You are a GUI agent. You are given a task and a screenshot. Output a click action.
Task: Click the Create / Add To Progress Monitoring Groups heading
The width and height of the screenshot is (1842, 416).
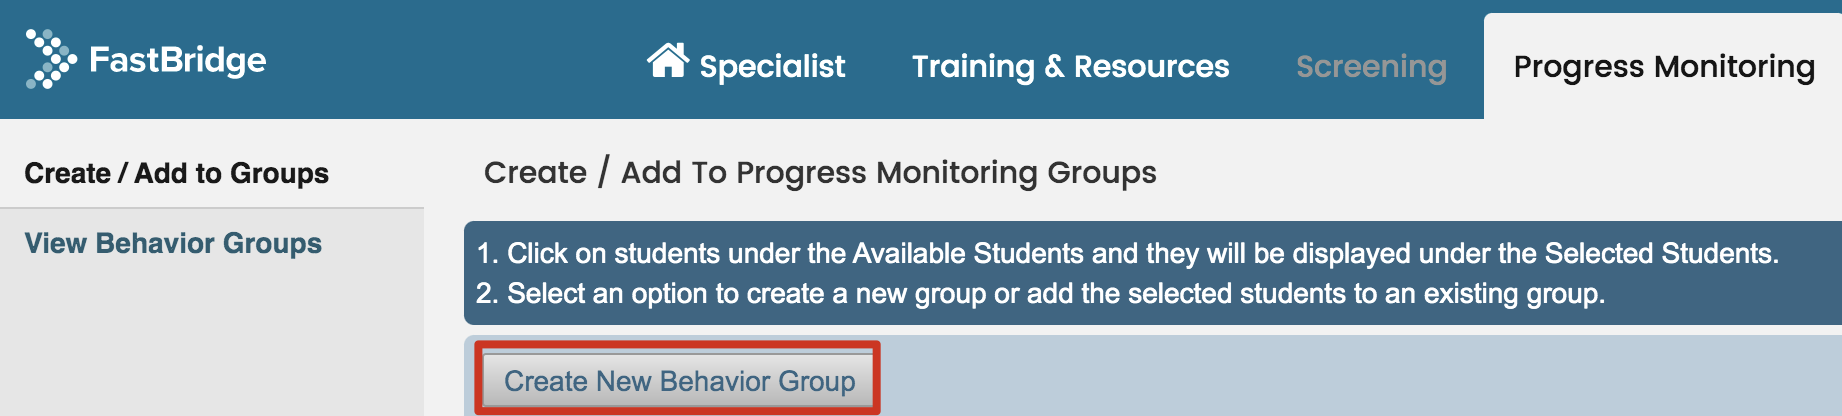click(x=820, y=172)
